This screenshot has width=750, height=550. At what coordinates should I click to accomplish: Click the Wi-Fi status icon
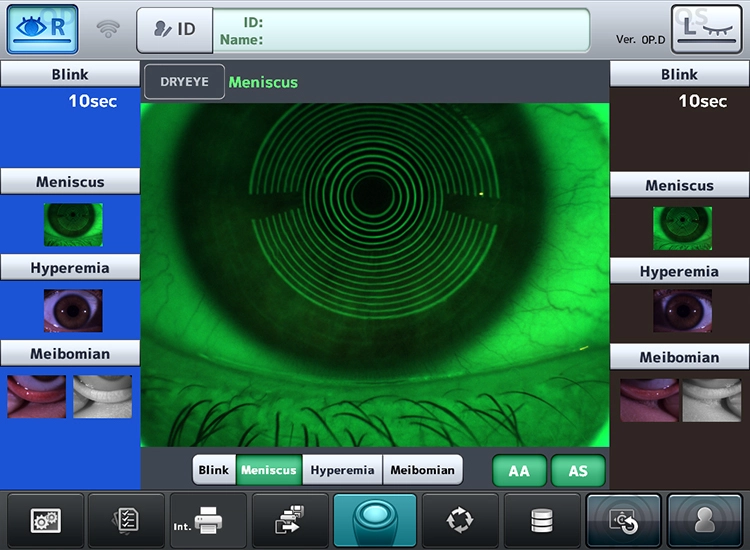tap(108, 29)
